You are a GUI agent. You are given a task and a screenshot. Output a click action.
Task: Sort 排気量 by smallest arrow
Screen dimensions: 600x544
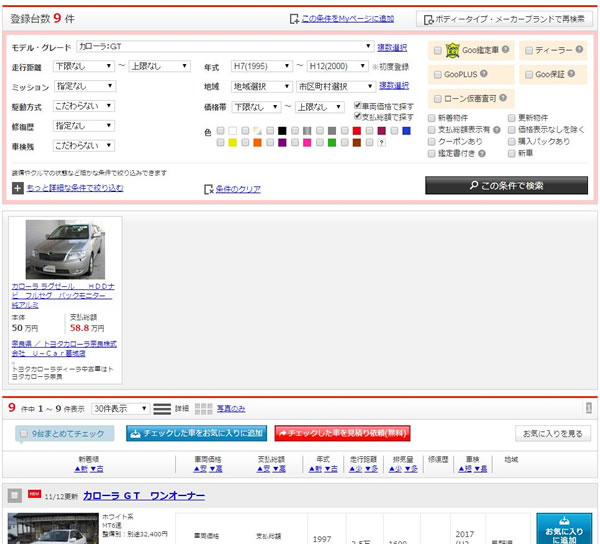[x=396, y=469]
